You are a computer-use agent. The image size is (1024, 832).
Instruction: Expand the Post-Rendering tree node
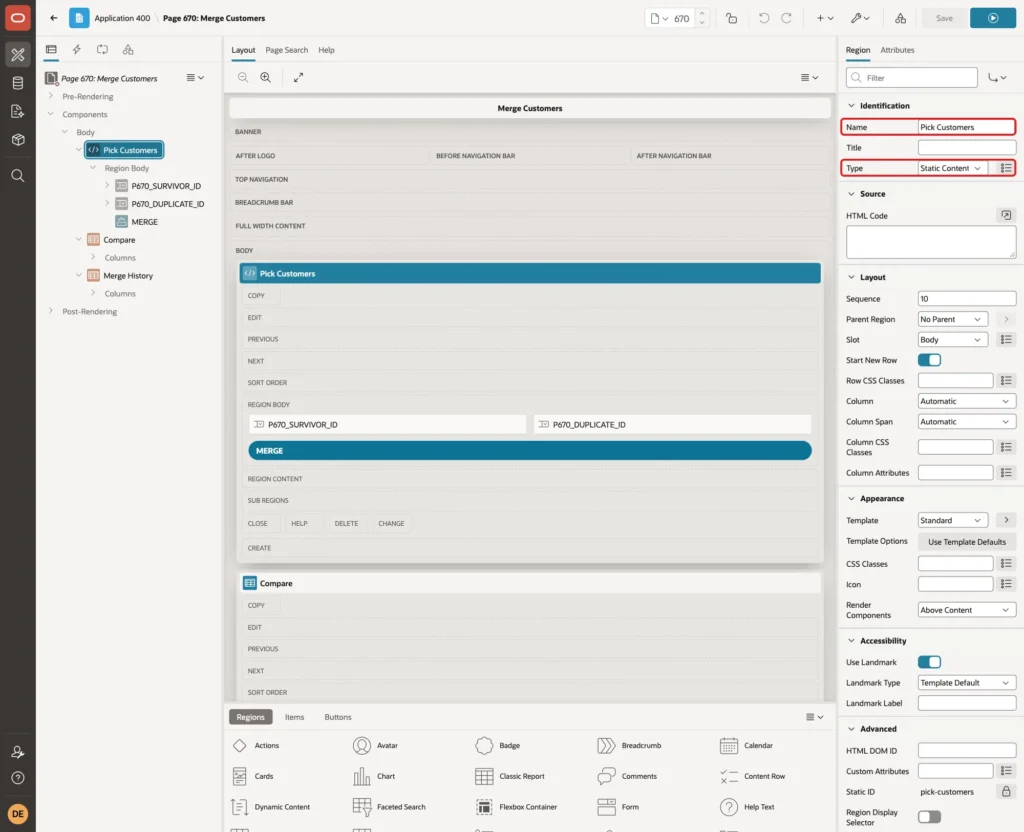(51, 312)
